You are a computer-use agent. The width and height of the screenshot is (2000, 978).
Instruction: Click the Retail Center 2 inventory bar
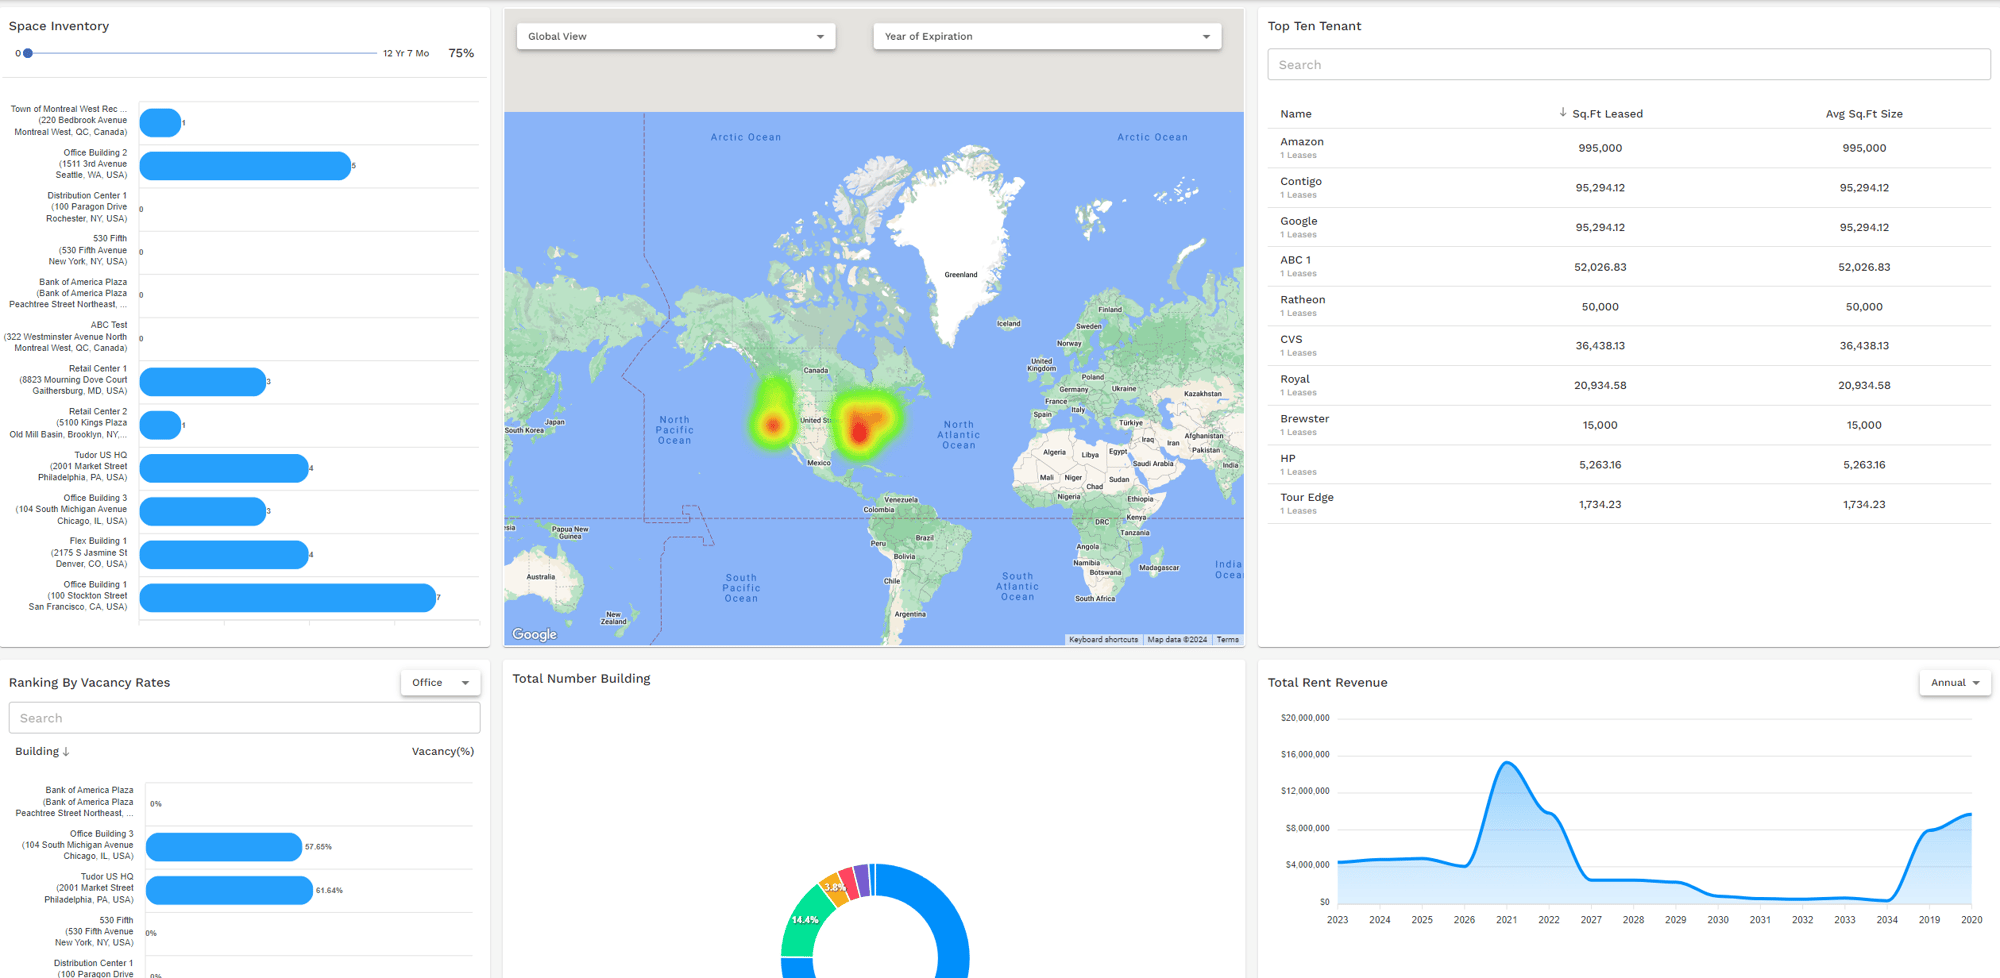coord(160,425)
